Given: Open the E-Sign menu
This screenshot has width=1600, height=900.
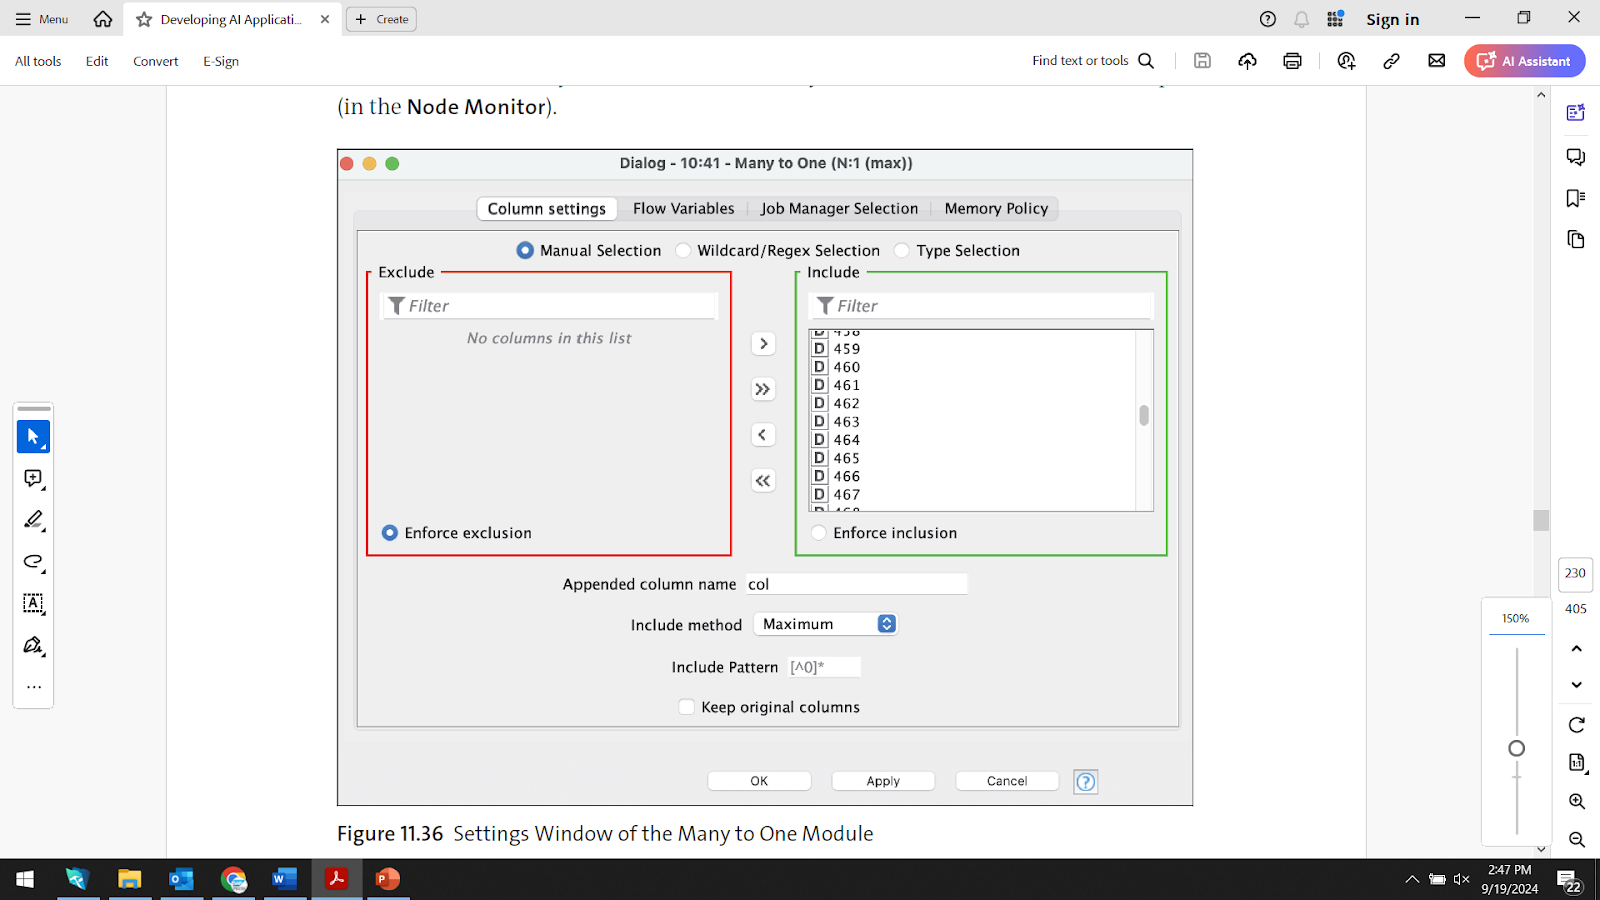Looking at the screenshot, I should 221,61.
